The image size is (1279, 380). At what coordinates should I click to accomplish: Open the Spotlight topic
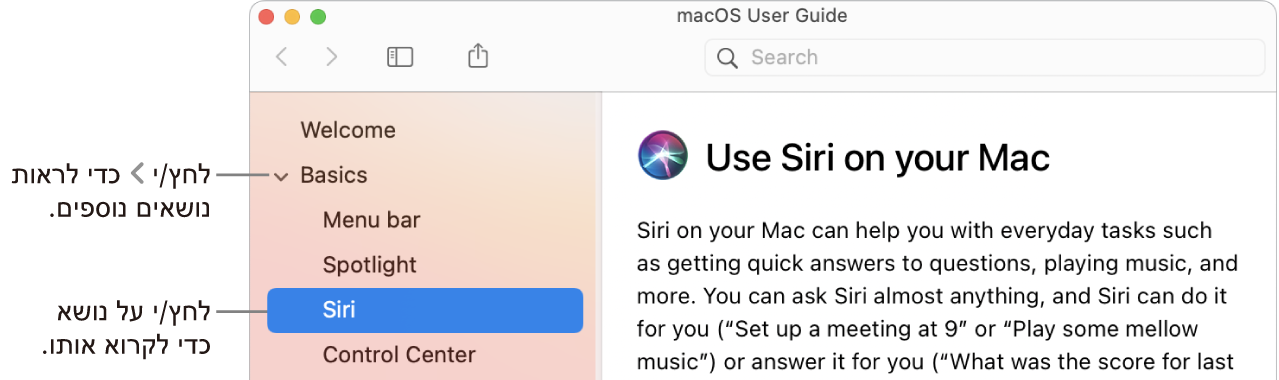tap(369, 265)
